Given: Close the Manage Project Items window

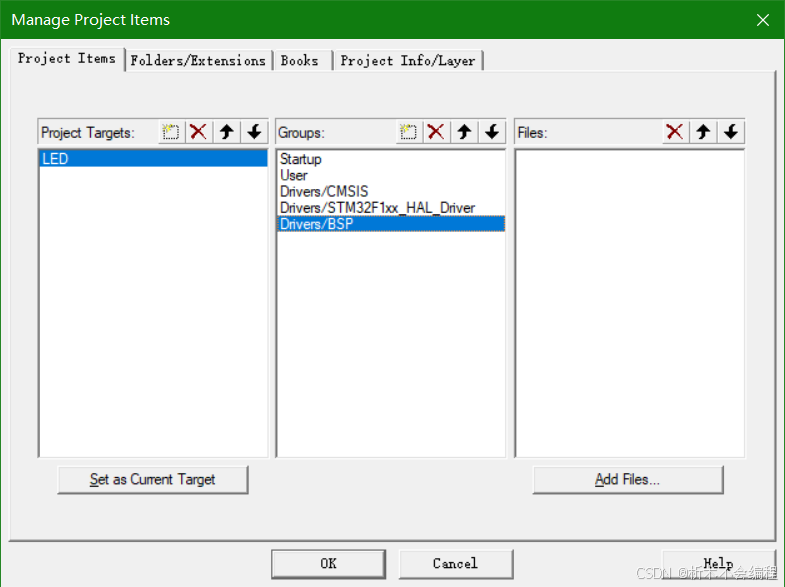Looking at the screenshot, I should [x=762, y=20].
